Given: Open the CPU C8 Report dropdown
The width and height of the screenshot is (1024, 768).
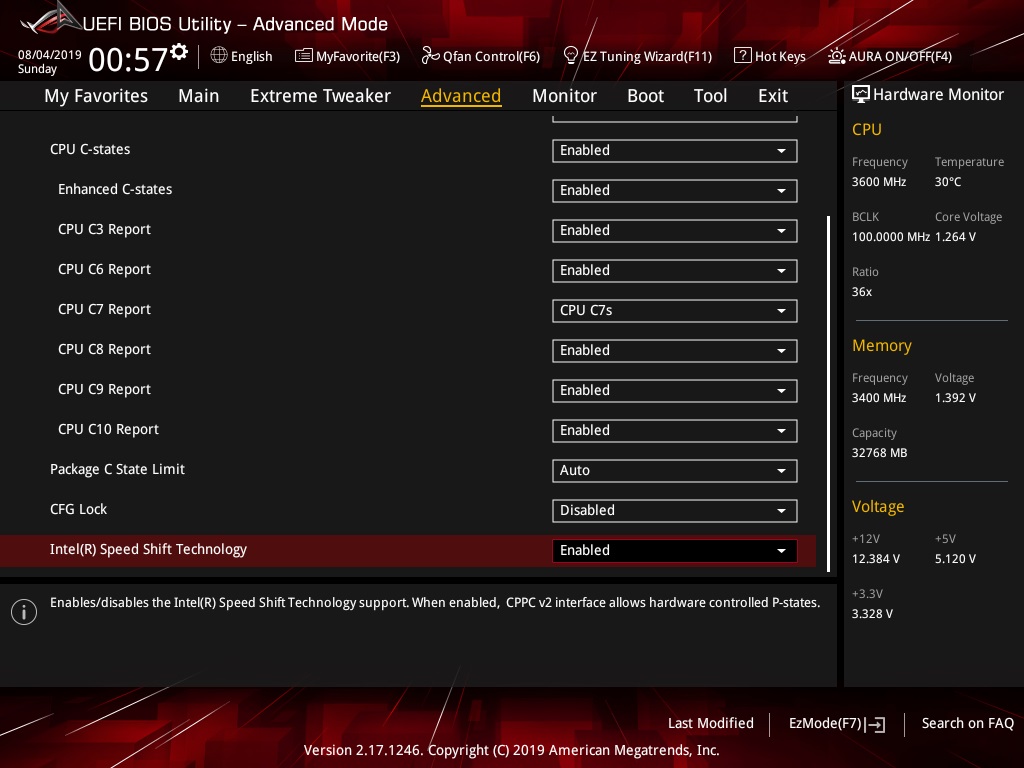Looking at the screenshot, I should click(675, 351).
